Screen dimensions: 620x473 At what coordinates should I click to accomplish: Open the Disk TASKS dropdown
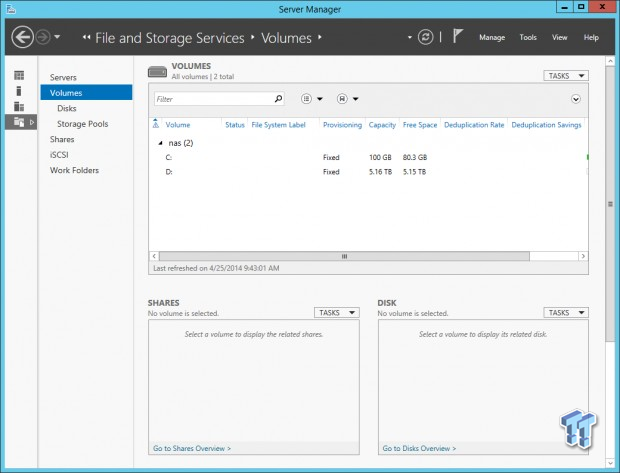coord(566,312)
